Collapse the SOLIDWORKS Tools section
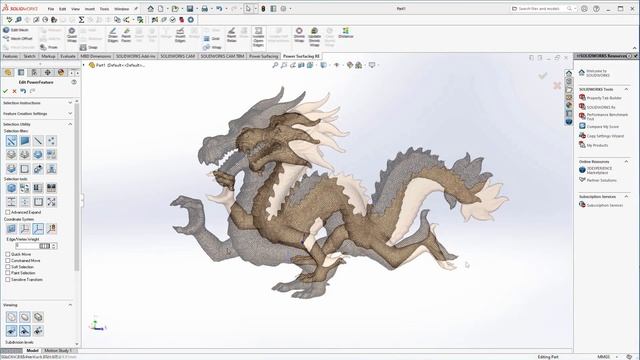Image resolution: width=640 pixels, height=360 pixels. coord(626,89)
